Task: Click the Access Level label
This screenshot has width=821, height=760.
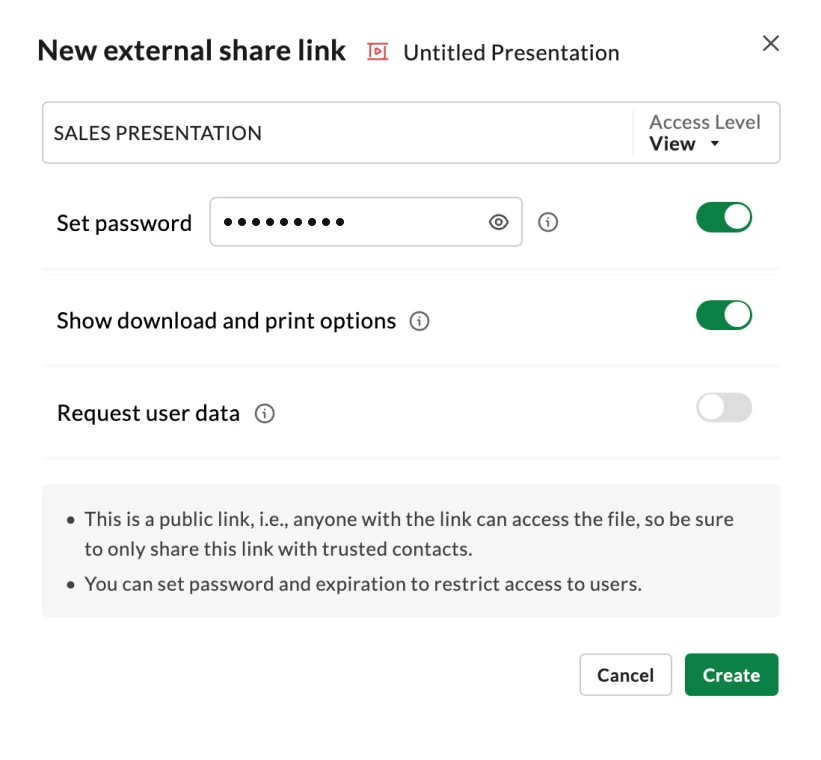Action: pyautogui.click(x=704, y=122)
